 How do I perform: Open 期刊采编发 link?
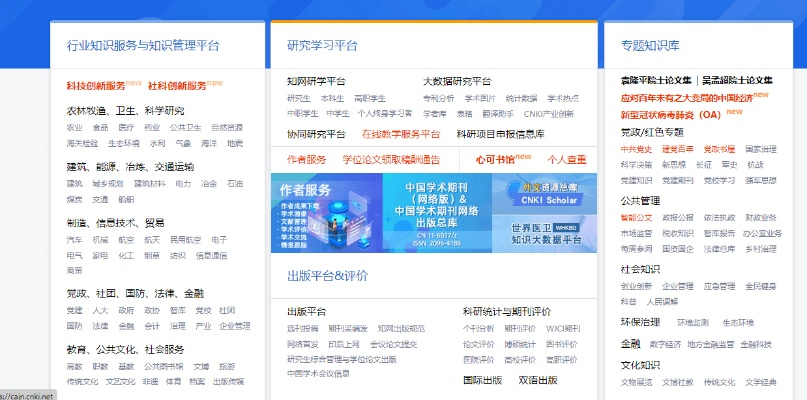(348, 328)
